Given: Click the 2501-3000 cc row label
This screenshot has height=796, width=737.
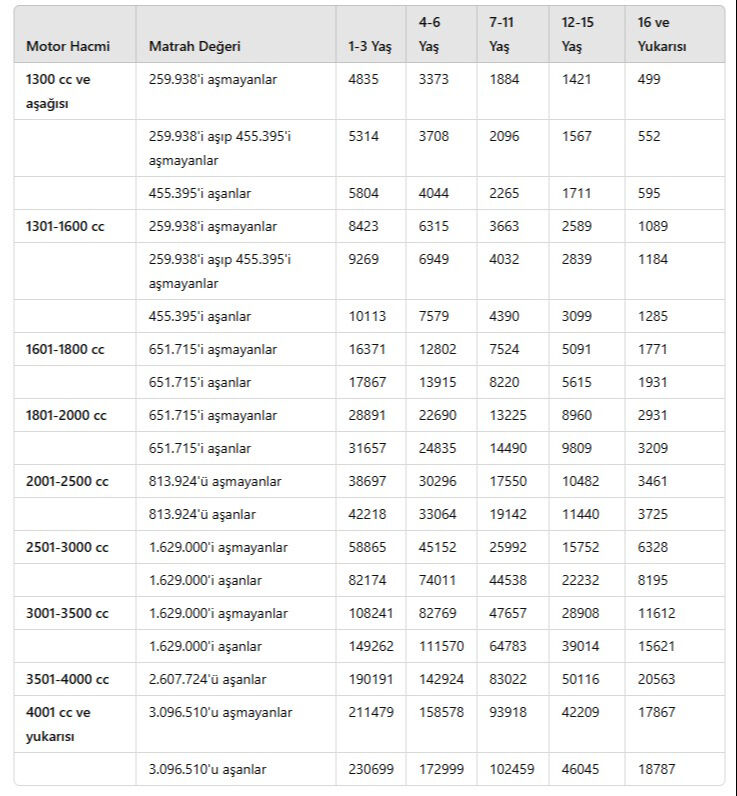Looking at the screenshot, I should click(x=67, y=547).
